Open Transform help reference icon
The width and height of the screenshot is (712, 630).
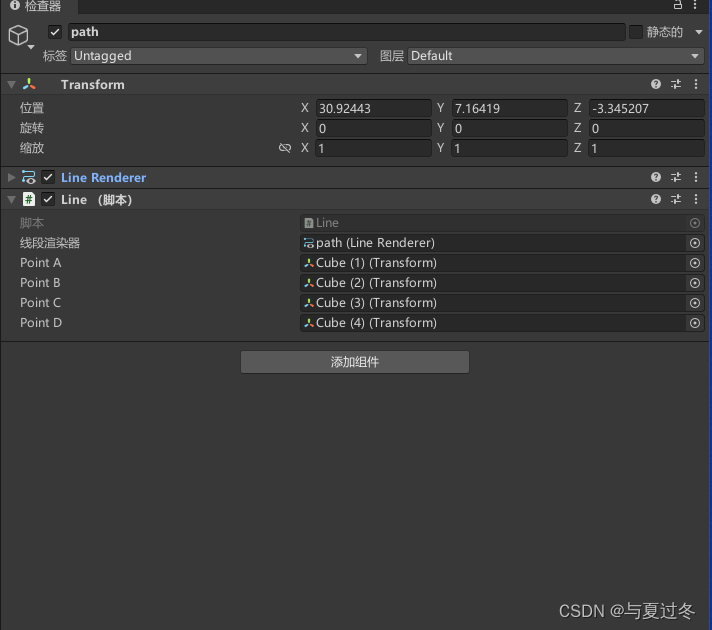[656, 84]
